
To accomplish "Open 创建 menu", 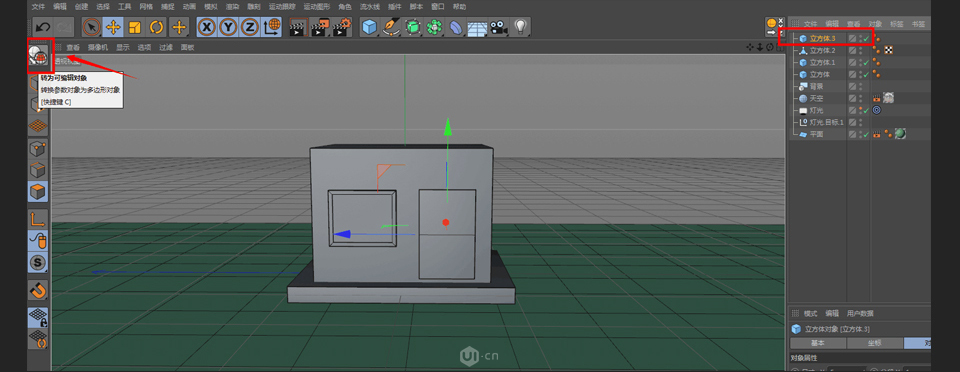I will click(81, 7).
